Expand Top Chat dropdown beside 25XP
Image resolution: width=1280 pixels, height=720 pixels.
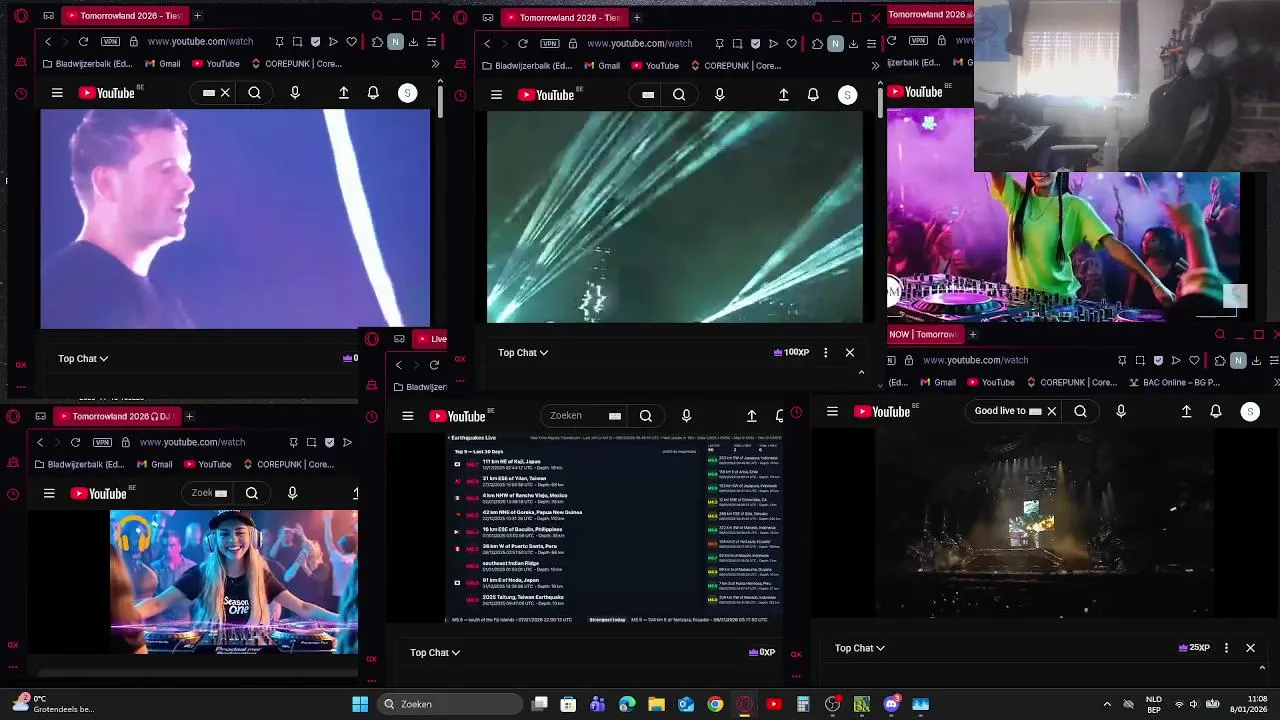point(860,648)
